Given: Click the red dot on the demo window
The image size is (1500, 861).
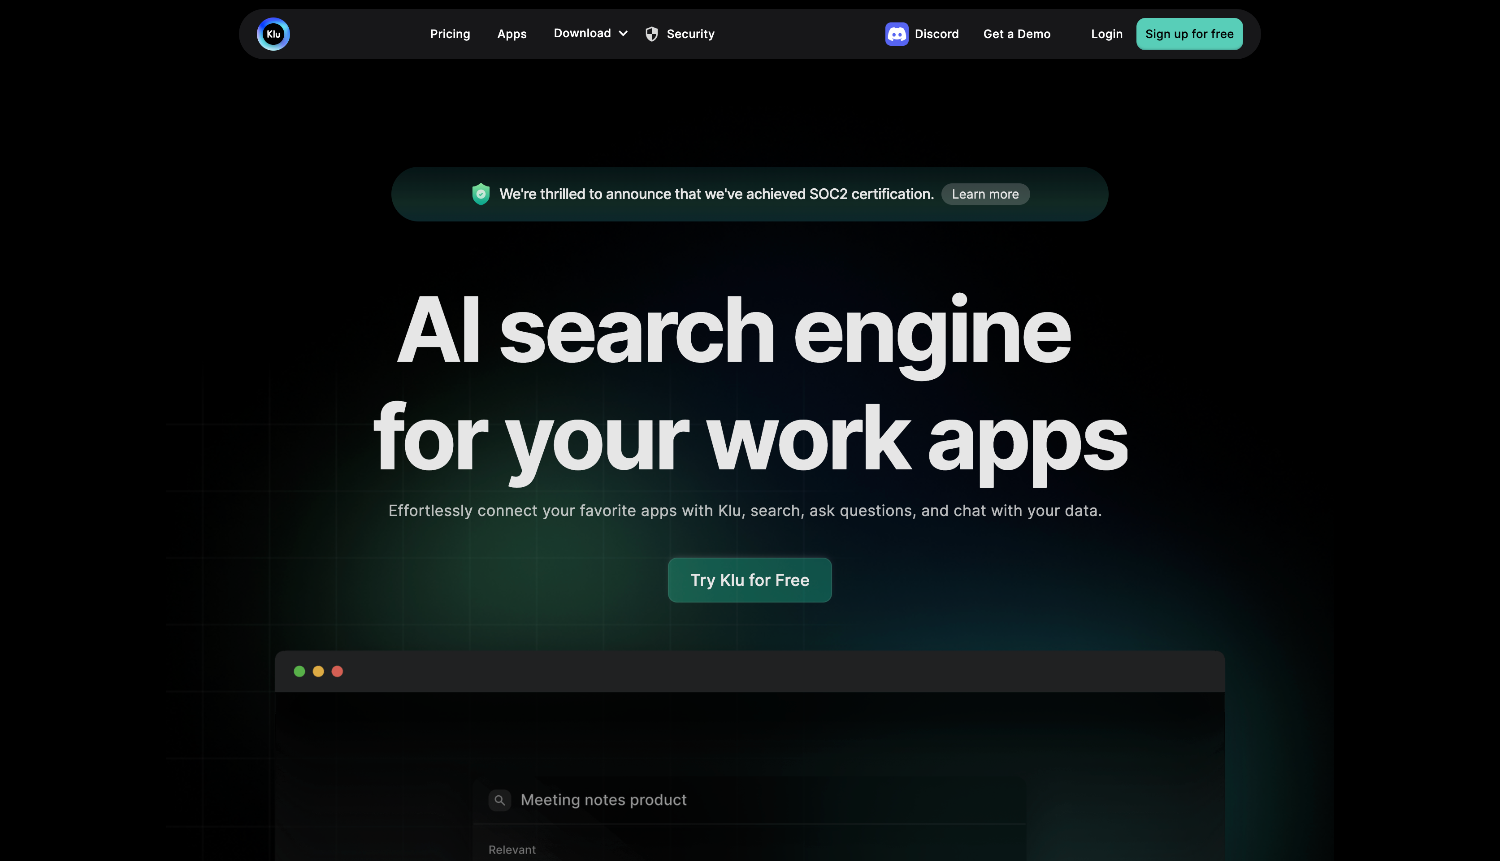Looking at the screenshot, I should [337, 671].
